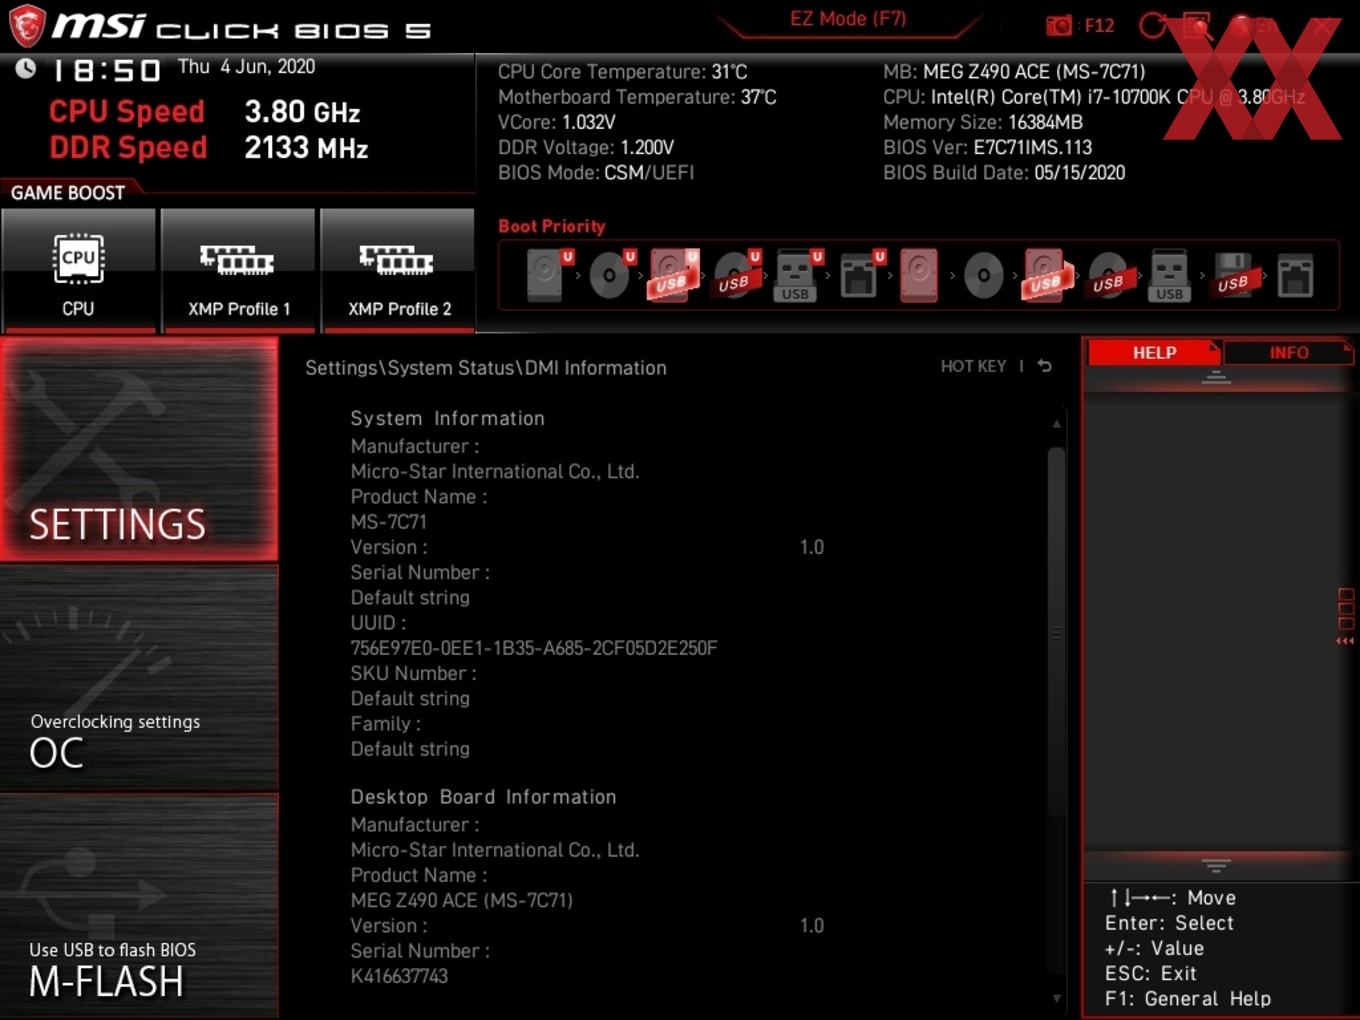Click the BIOS Build Date 05/15/2020 entry
Image resolution: width=1360 pixels, height=1020 pixels.
point(1004,173)
